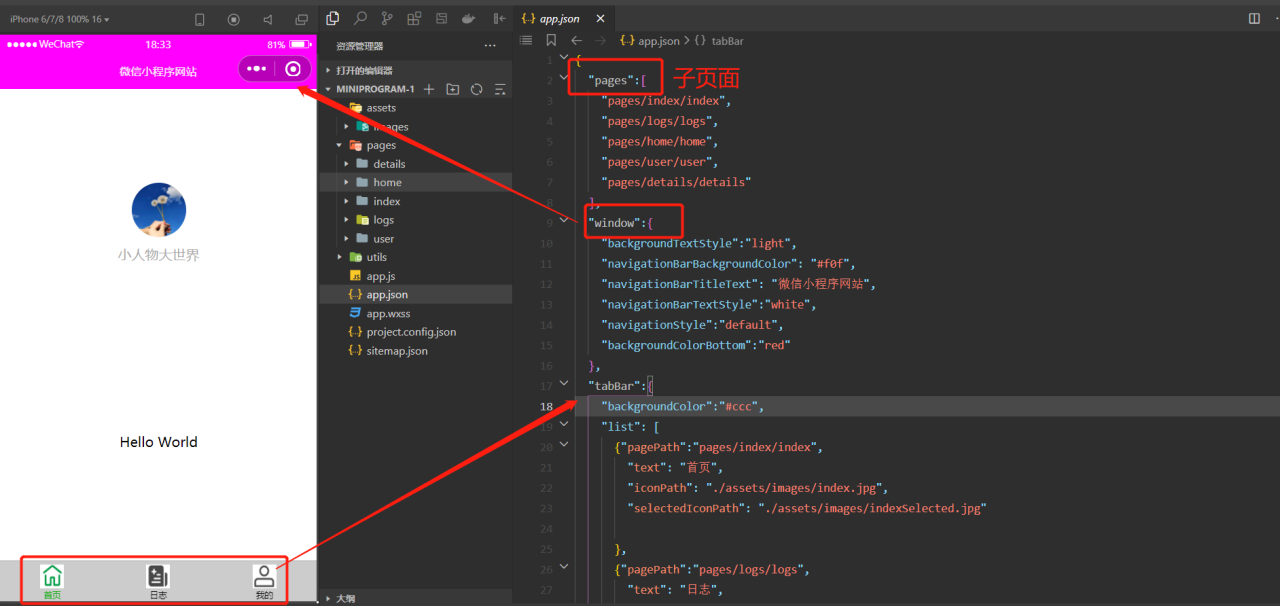Open the Source Control panel
1280x606 pixels.
click(387, 18)
